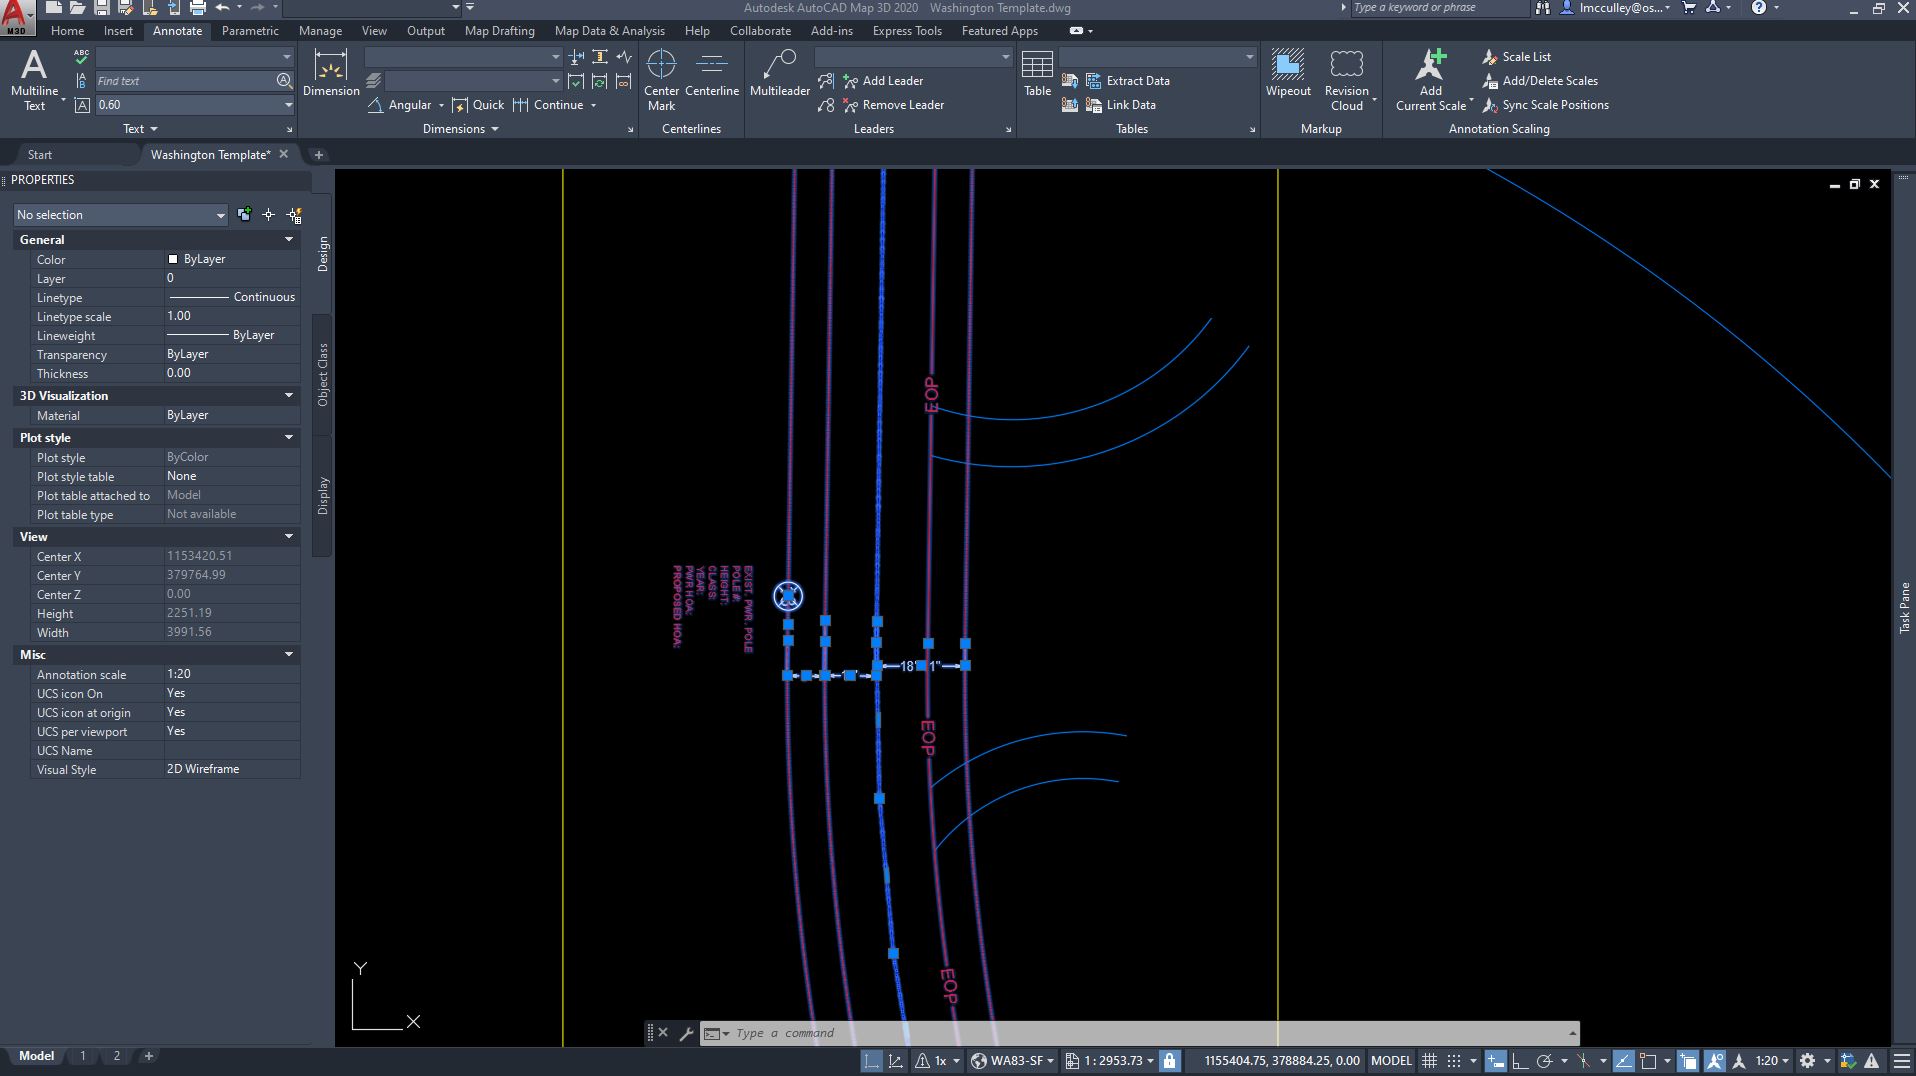
Task: Switch to the Parametric ribbon tab
Action: pyautogui.click(x=249, y=30)
